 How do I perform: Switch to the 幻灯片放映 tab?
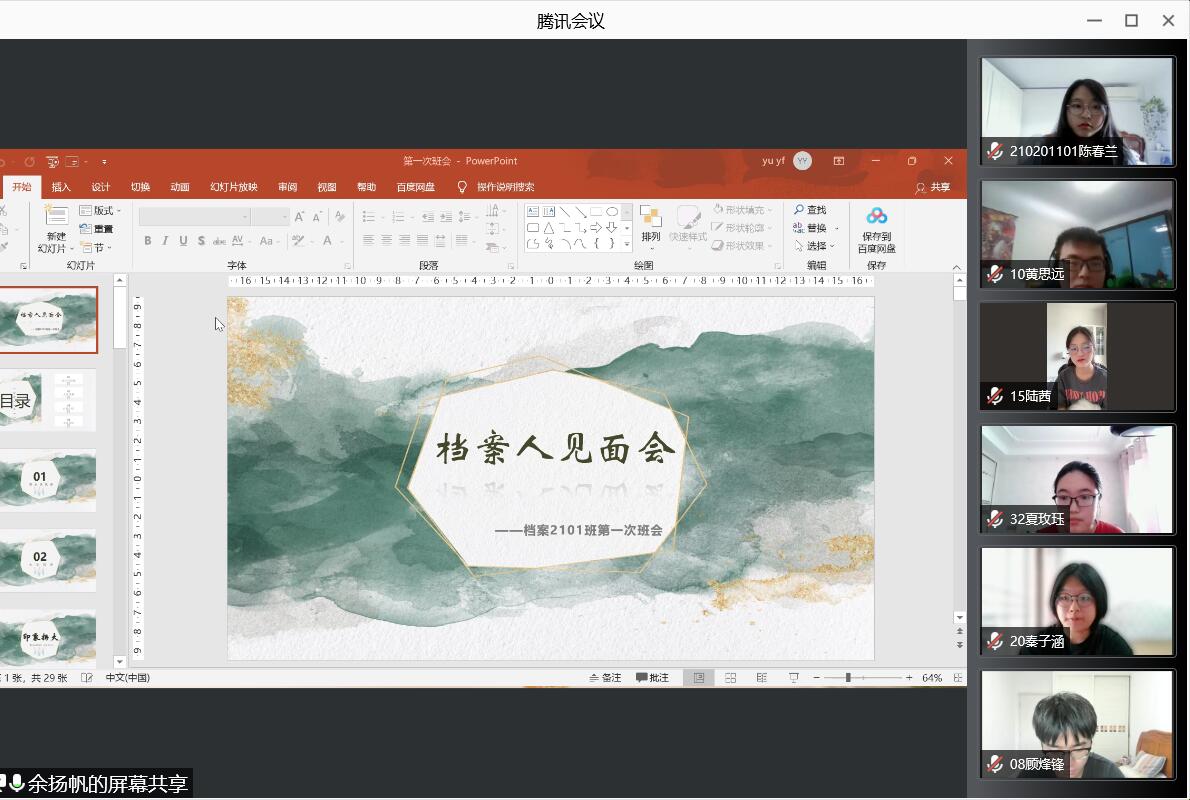tap(233, 187)
